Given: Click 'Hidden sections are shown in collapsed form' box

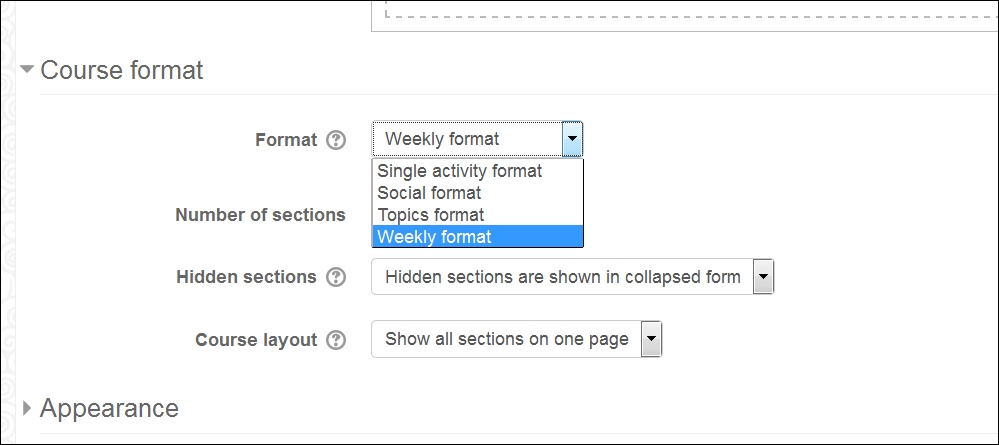Looking at the screenshot, I should (572, 277).
